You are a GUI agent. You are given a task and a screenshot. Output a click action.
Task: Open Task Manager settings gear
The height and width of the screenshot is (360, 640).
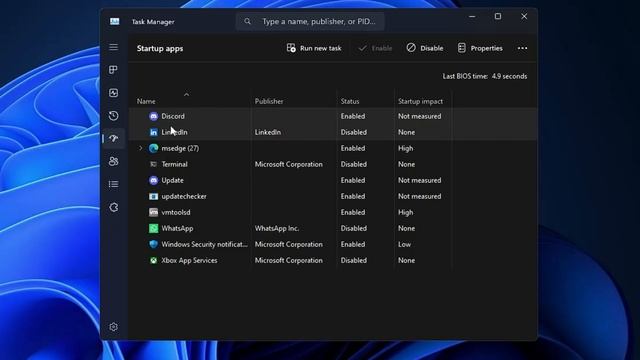pyautogui.click(x=113, y=327)
